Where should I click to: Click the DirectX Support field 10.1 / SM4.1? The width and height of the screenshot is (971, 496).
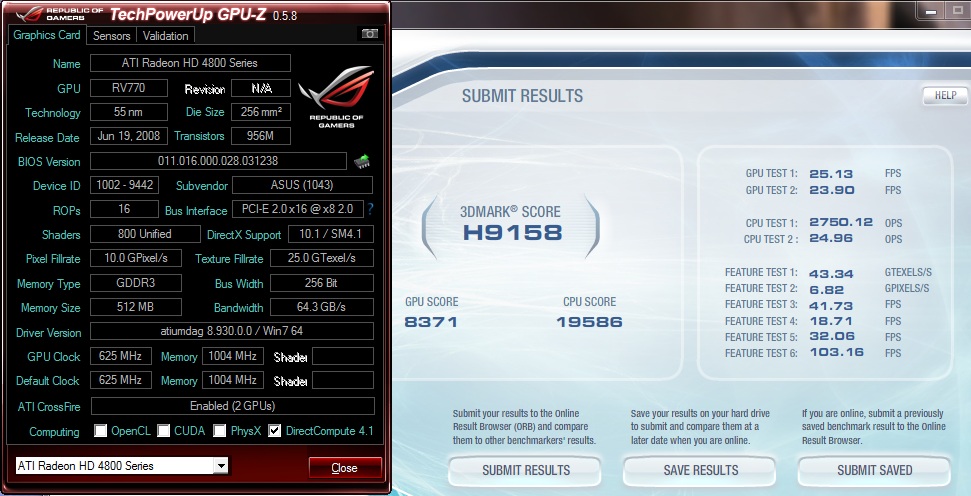pos(331,233)
